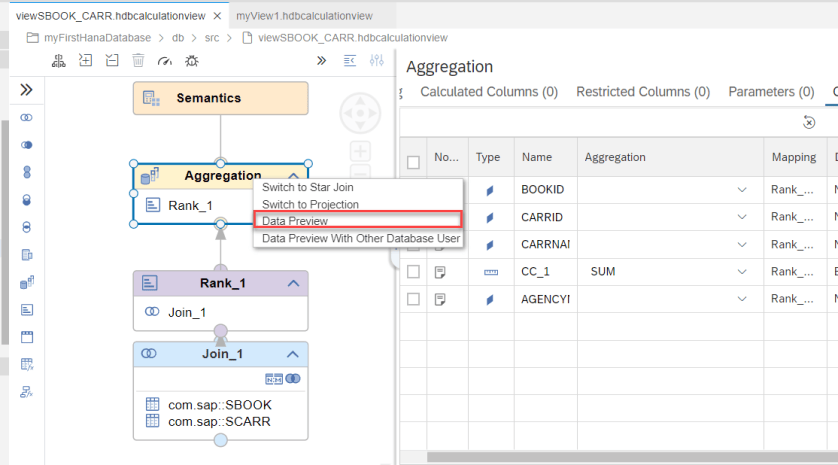The image size is (838, 465).
Task: Select the window node tool in palette
Action: point(27,337)
